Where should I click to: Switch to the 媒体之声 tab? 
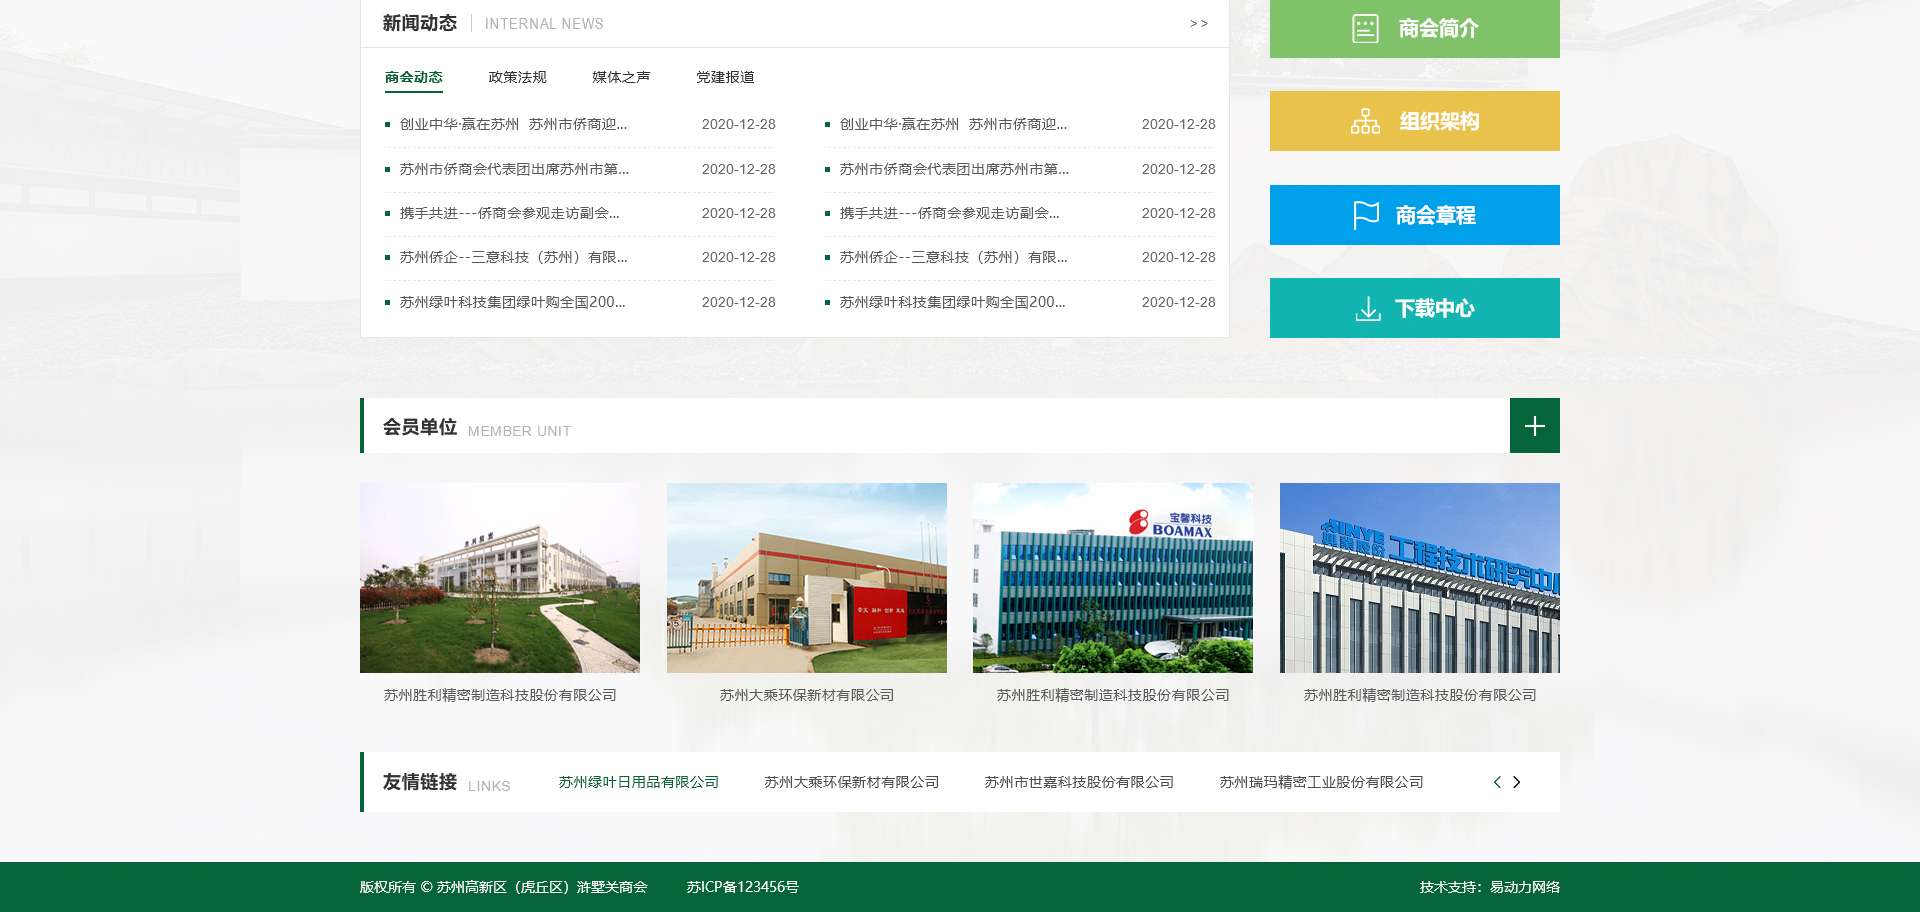[x=620, y=77]
